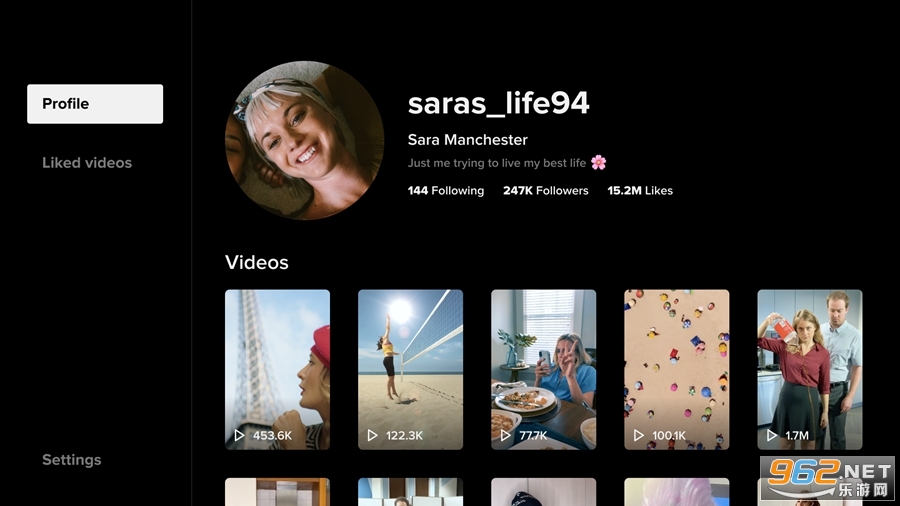Click play icon beside 77.7K views
This screenshot has height=506, width=900.
pyautogui.click(x=506, y=435)
